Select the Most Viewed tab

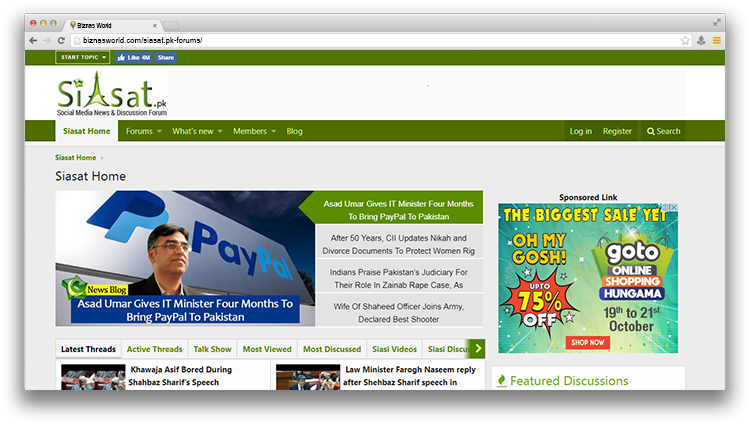point(267,349)
